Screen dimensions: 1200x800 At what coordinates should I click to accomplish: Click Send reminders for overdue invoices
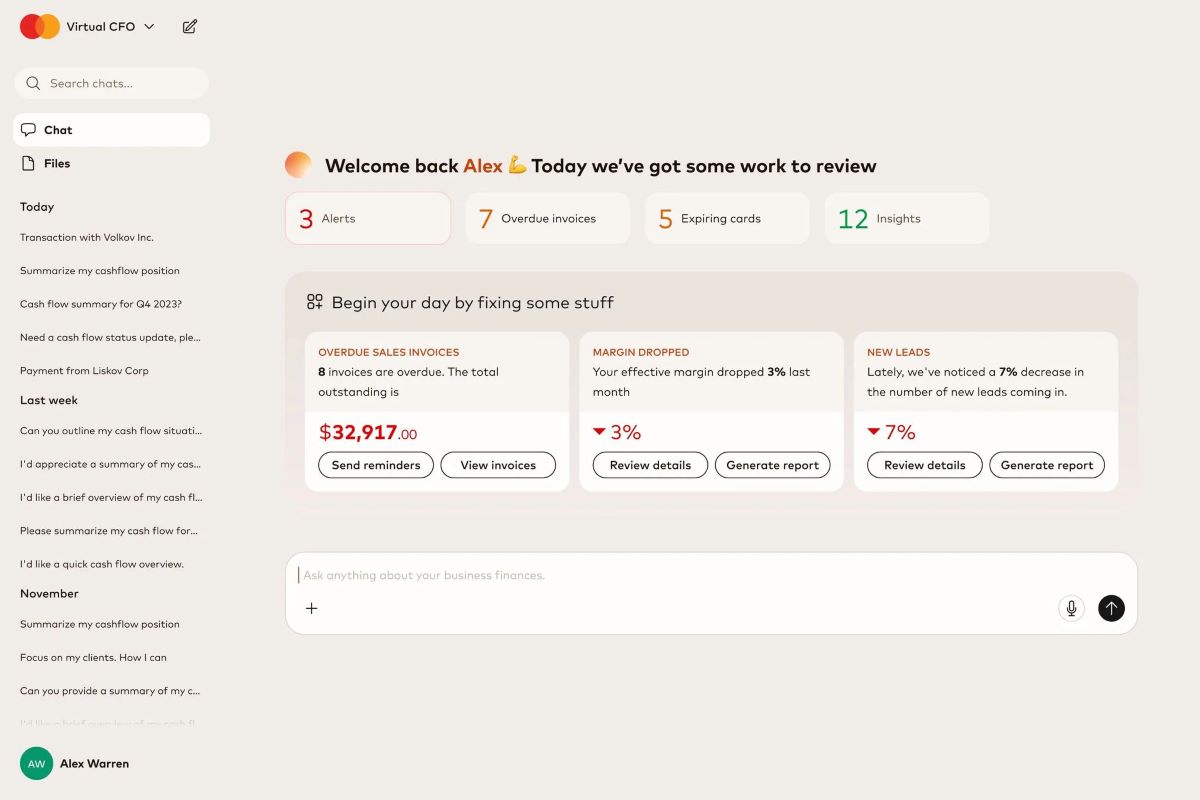pyautogui.click(x=376, y=464)
